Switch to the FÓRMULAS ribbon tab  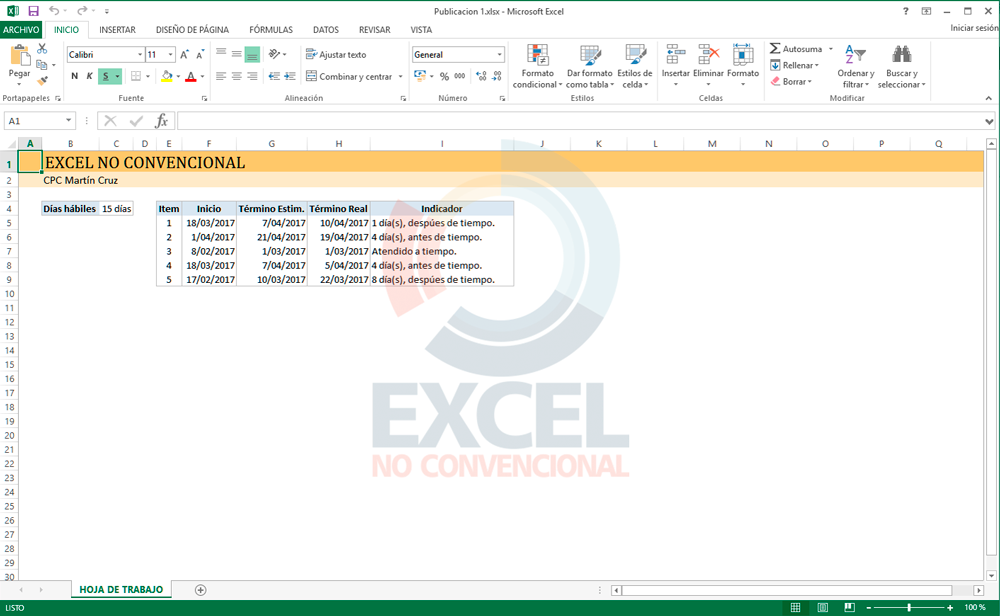pyautogui.click(x=271, y=30)
